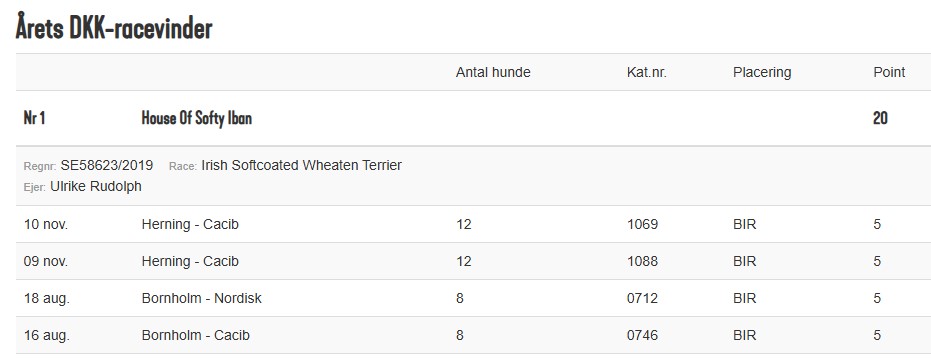Click the Nr 1 ranking label

click(34, 118)
